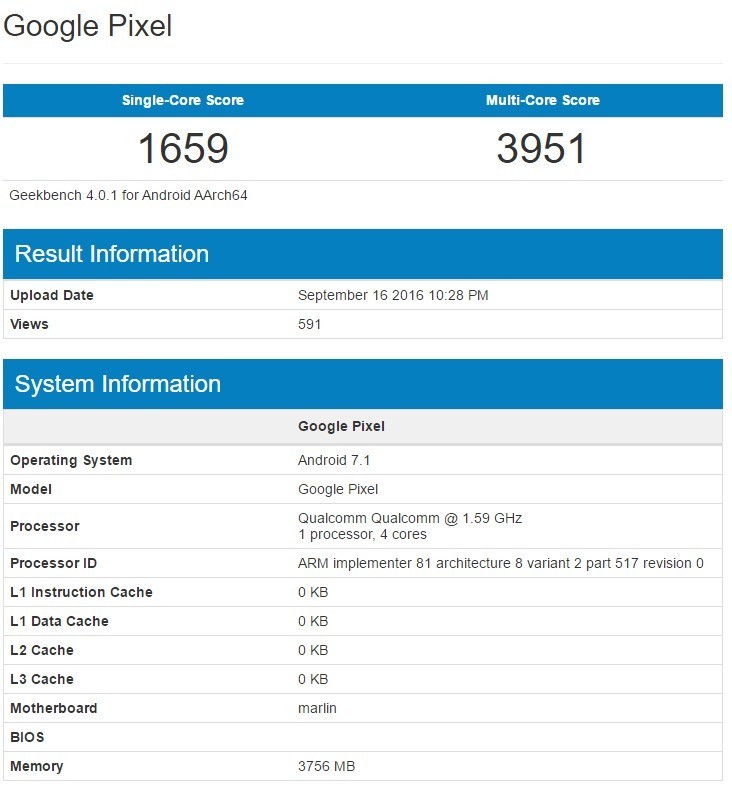The width and height of the screenshot is (732, 789).
Task: Click the Geekbench 4.0.1 for Android text
Action: (x=128, y=195)
